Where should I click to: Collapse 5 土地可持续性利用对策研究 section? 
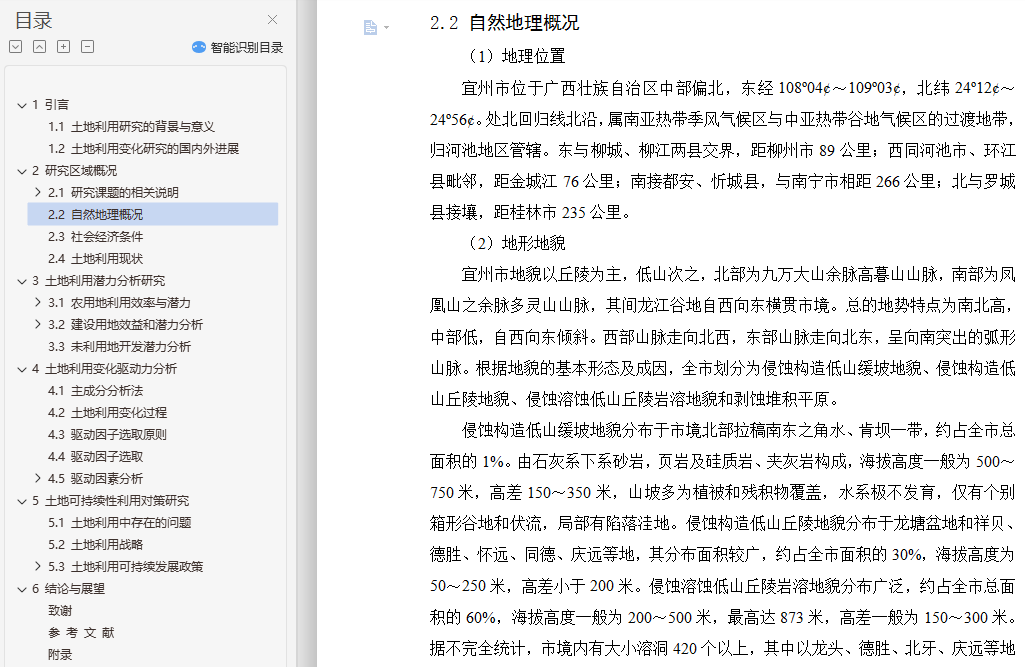pos(22,501)
